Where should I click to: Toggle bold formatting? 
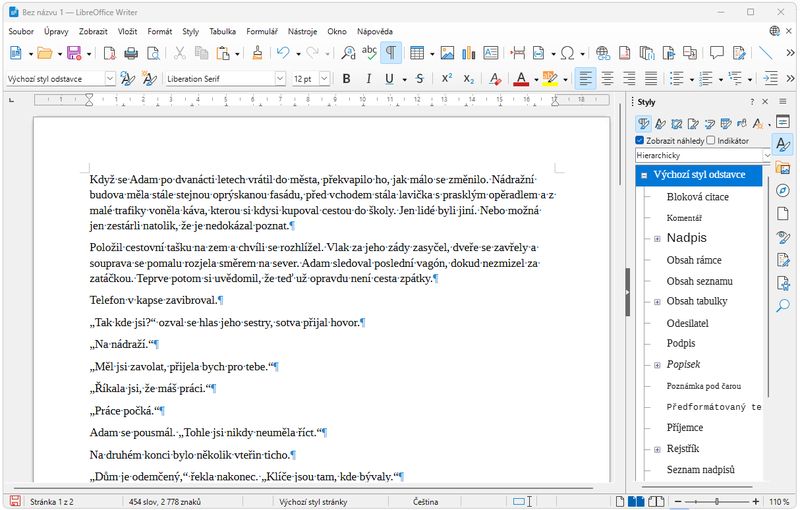click(x=346, y=79)
